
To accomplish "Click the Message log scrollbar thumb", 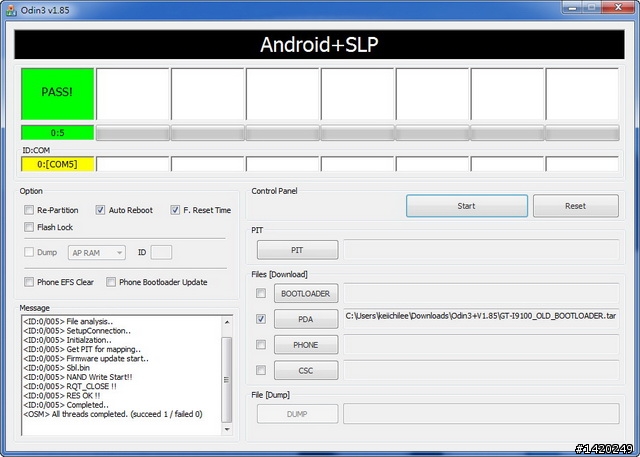I will tap(227, 379).
